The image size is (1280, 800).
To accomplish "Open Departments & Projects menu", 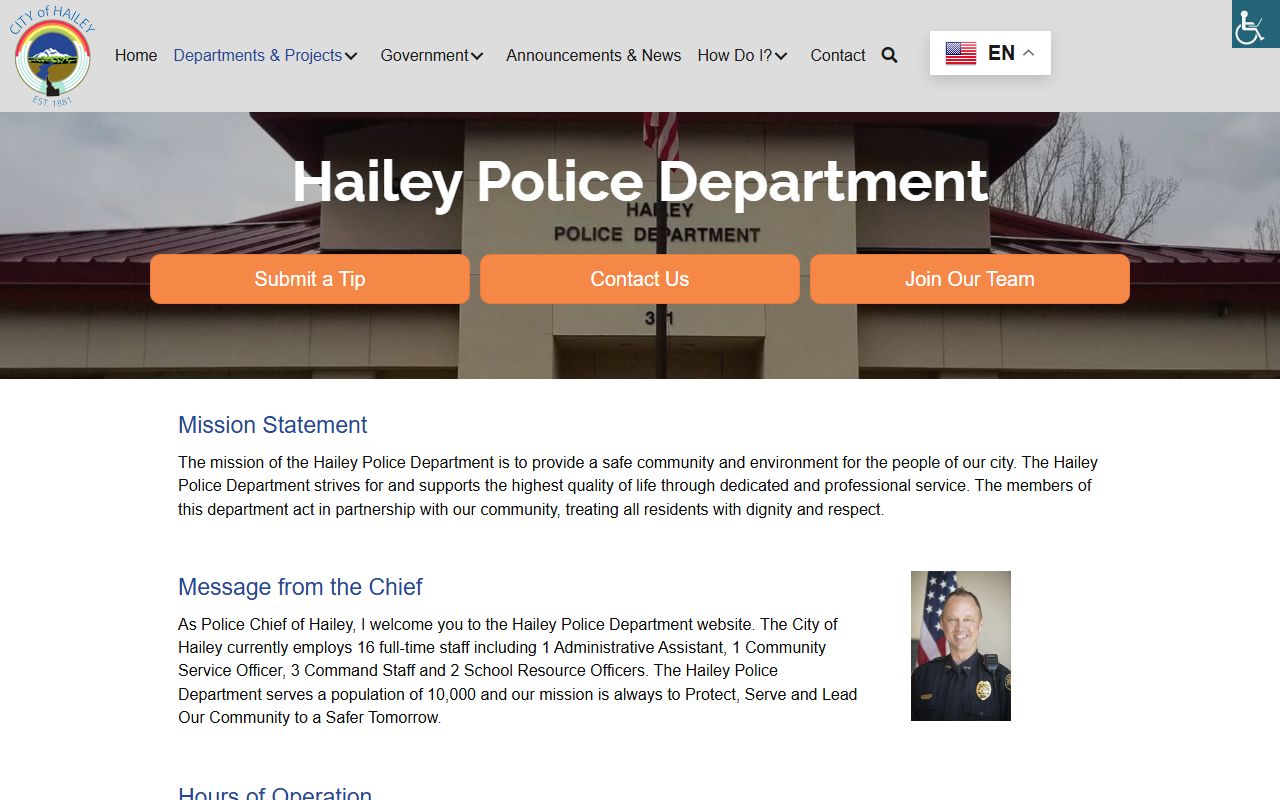I will pos(258,55).
